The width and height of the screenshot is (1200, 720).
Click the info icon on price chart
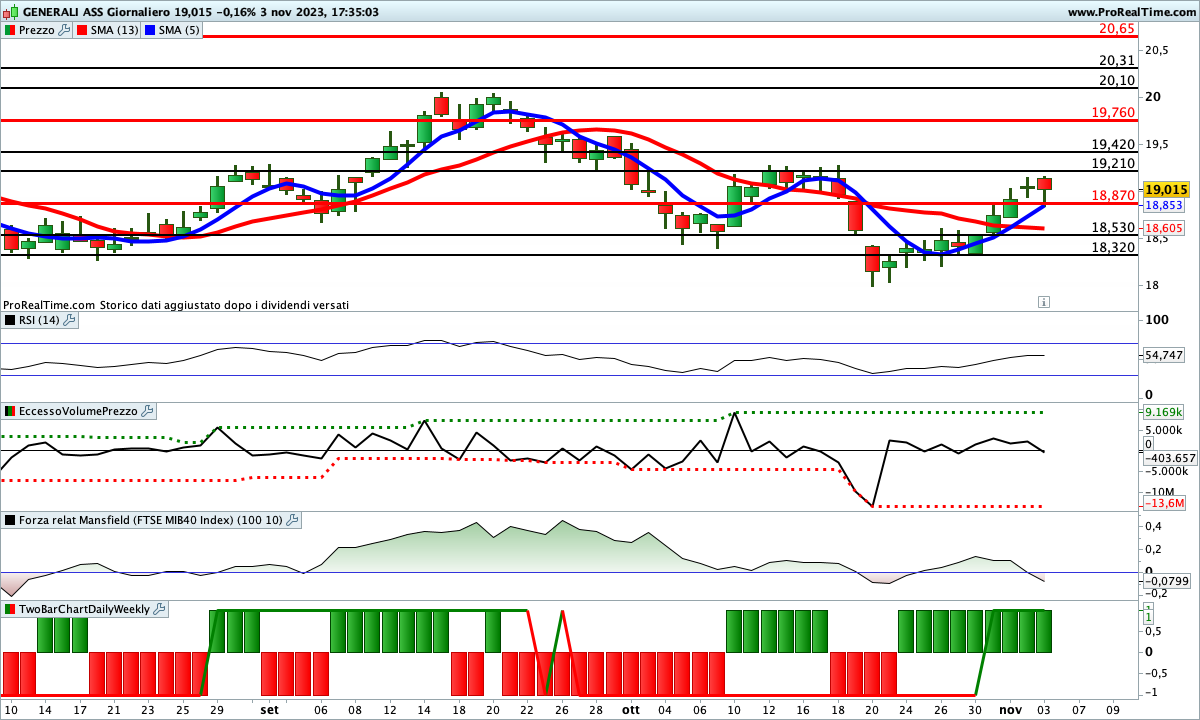(1044, 301)
